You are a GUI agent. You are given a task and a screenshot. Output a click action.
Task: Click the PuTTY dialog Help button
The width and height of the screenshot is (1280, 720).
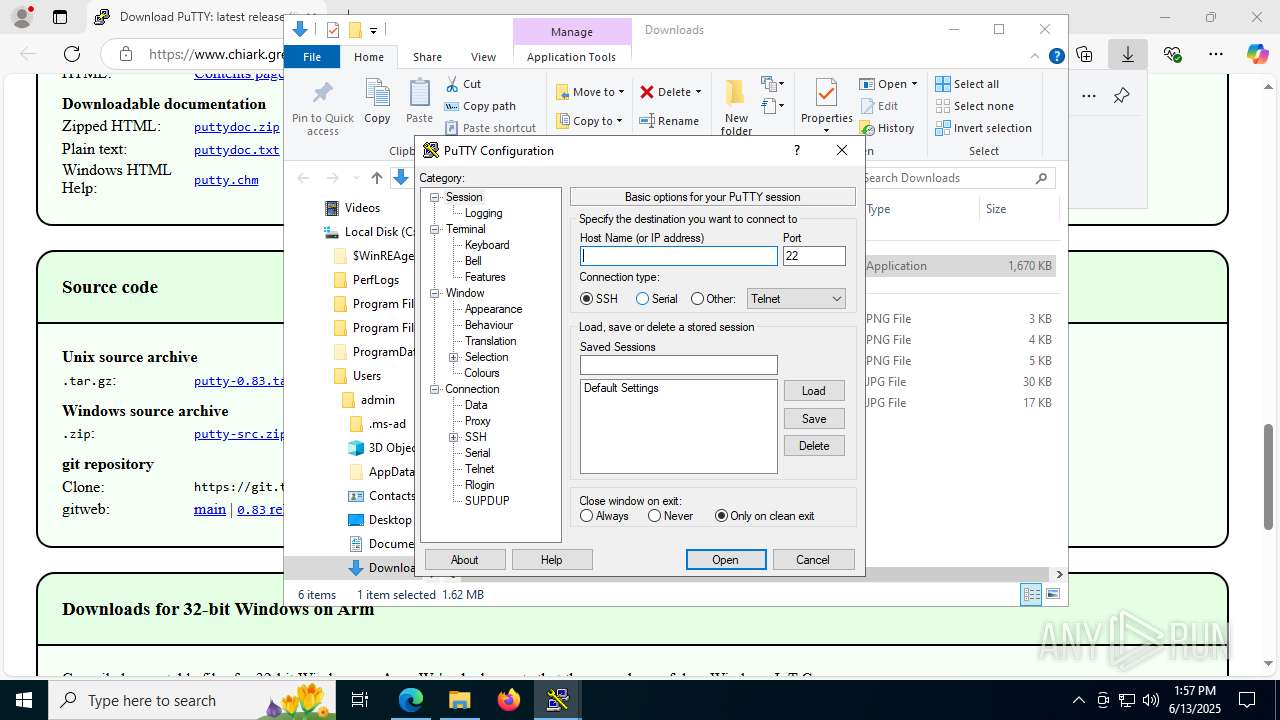(x=552, y=560)
